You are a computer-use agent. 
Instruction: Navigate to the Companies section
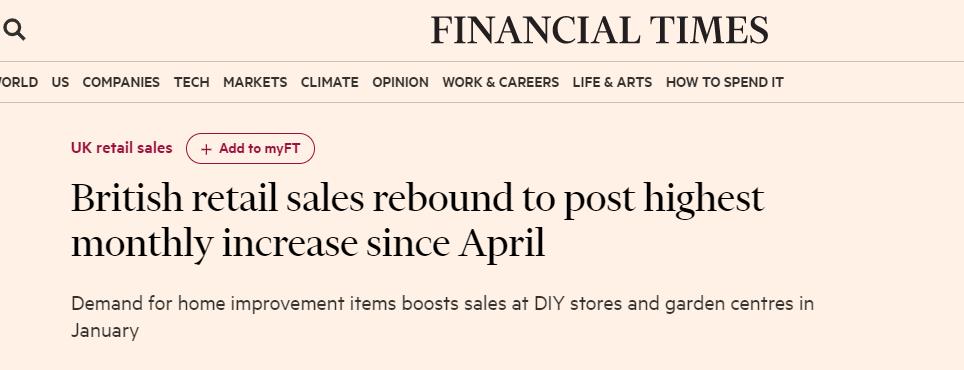[x=121, y=82]
